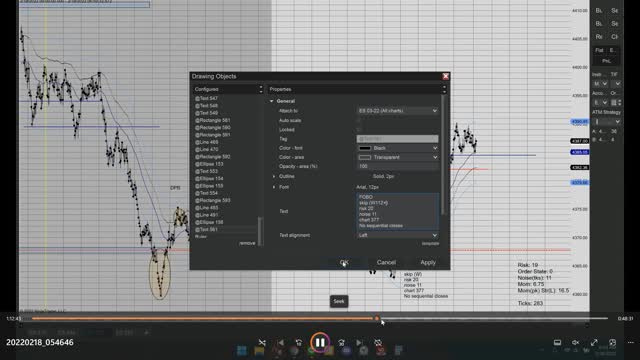Open File Explorer on the taskbar
The width and height of the screenshot is (640, 360).
(x=259, y=350)
